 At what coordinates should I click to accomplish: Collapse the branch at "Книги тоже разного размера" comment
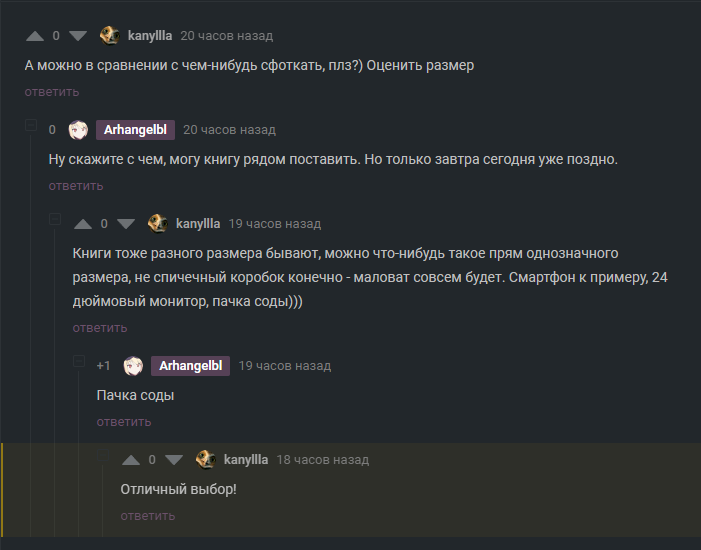pyautogui.click(x=55, y=220)
